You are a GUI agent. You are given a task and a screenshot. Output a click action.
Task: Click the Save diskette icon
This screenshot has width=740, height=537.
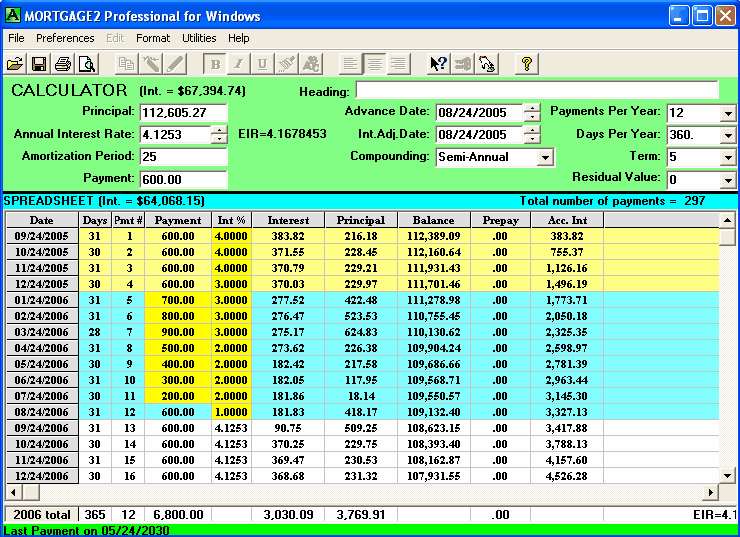tap(39, 64)
